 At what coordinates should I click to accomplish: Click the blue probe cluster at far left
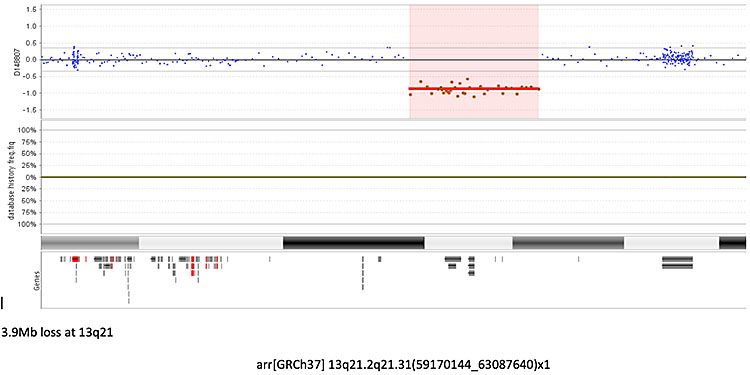click(75, 58)
